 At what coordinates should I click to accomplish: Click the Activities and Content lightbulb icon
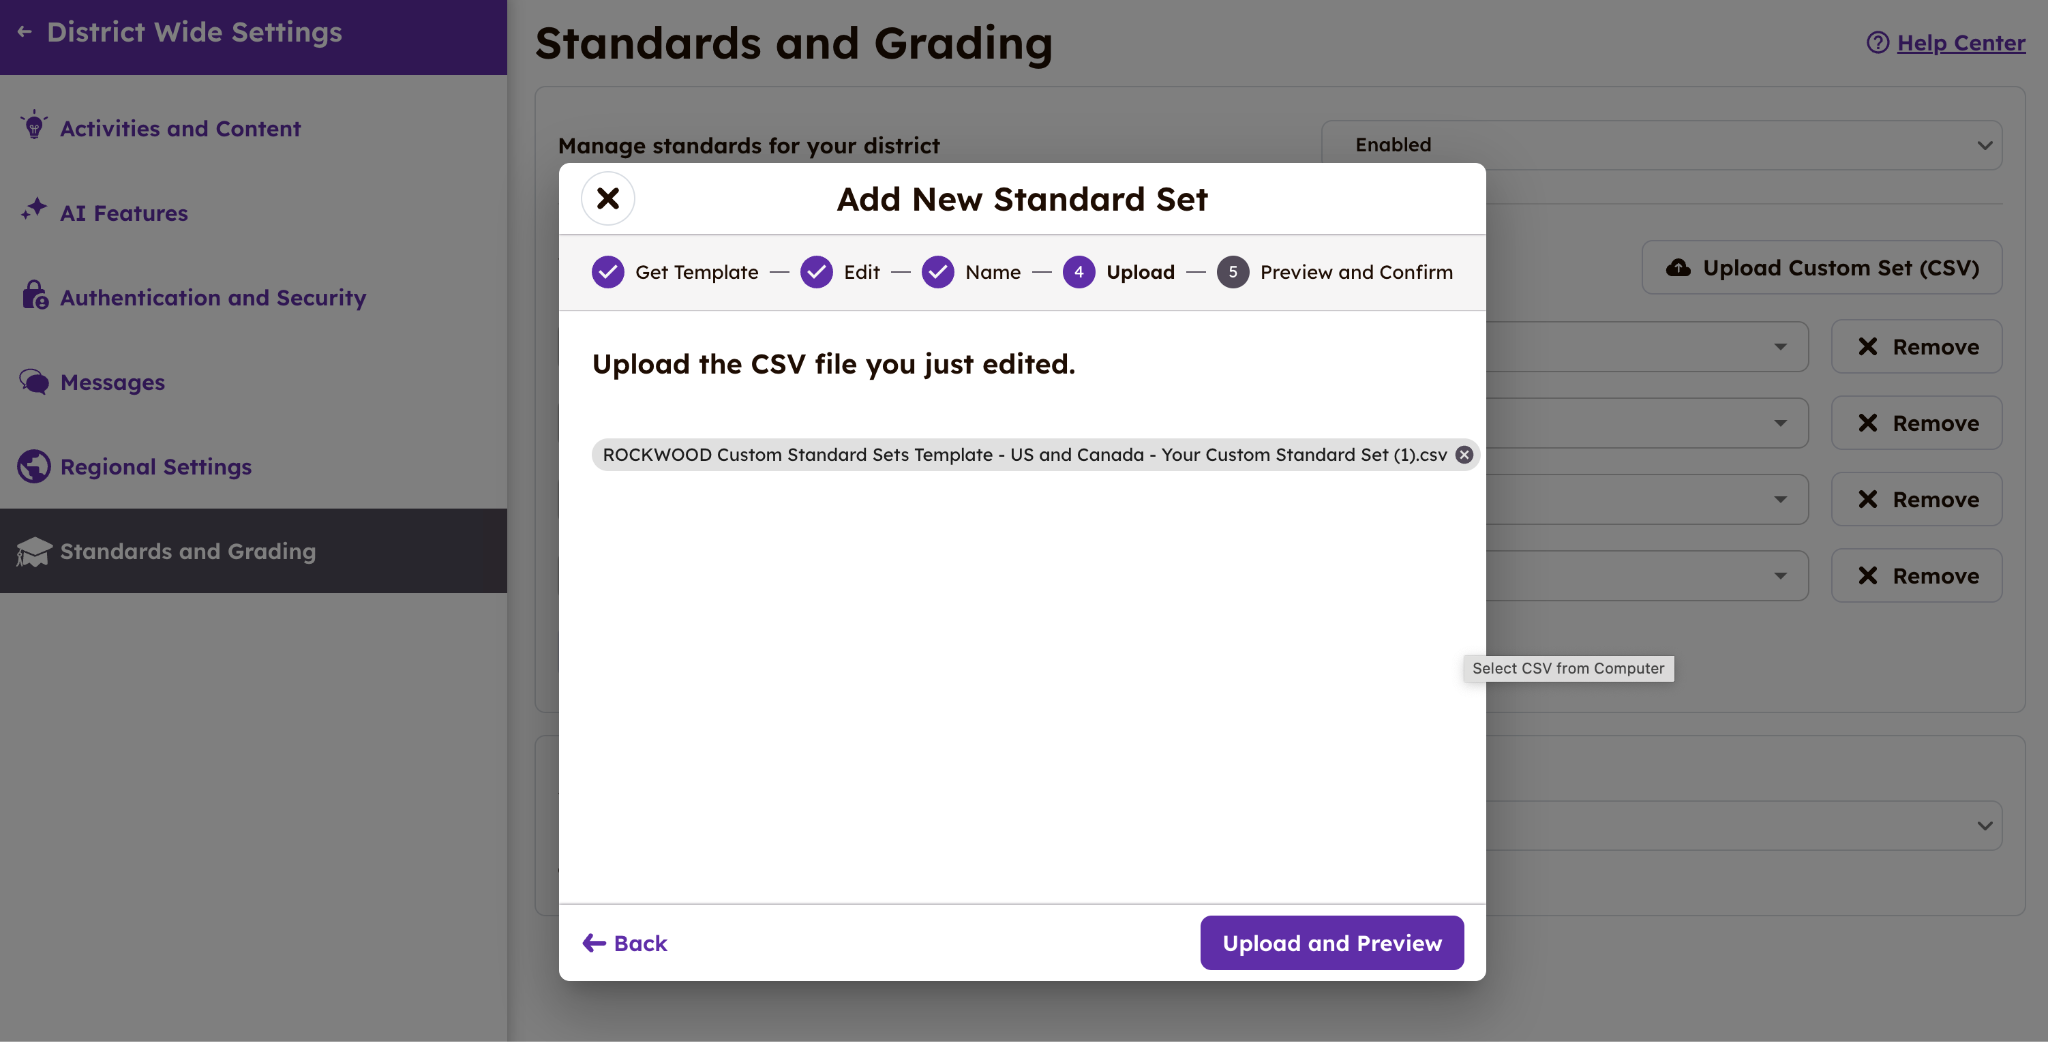click(34, 126)
